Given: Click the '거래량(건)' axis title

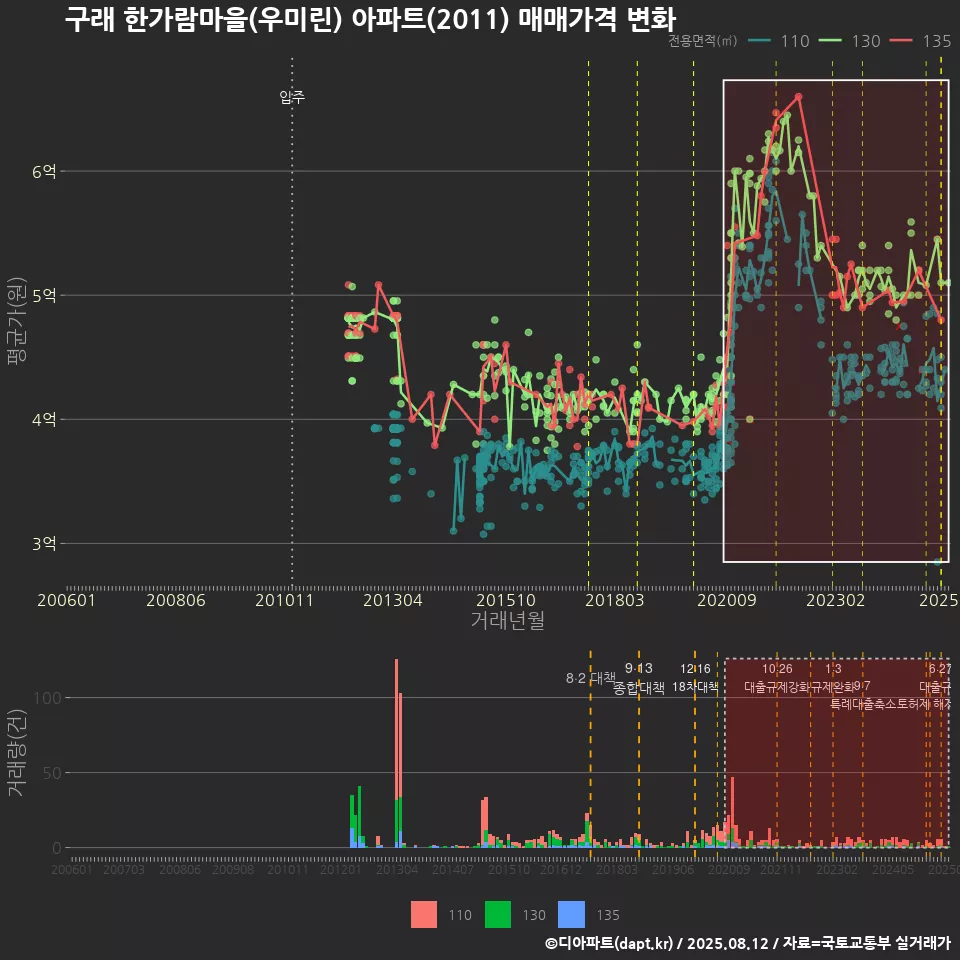Looking at the screenshot, I should pos(16,752).
